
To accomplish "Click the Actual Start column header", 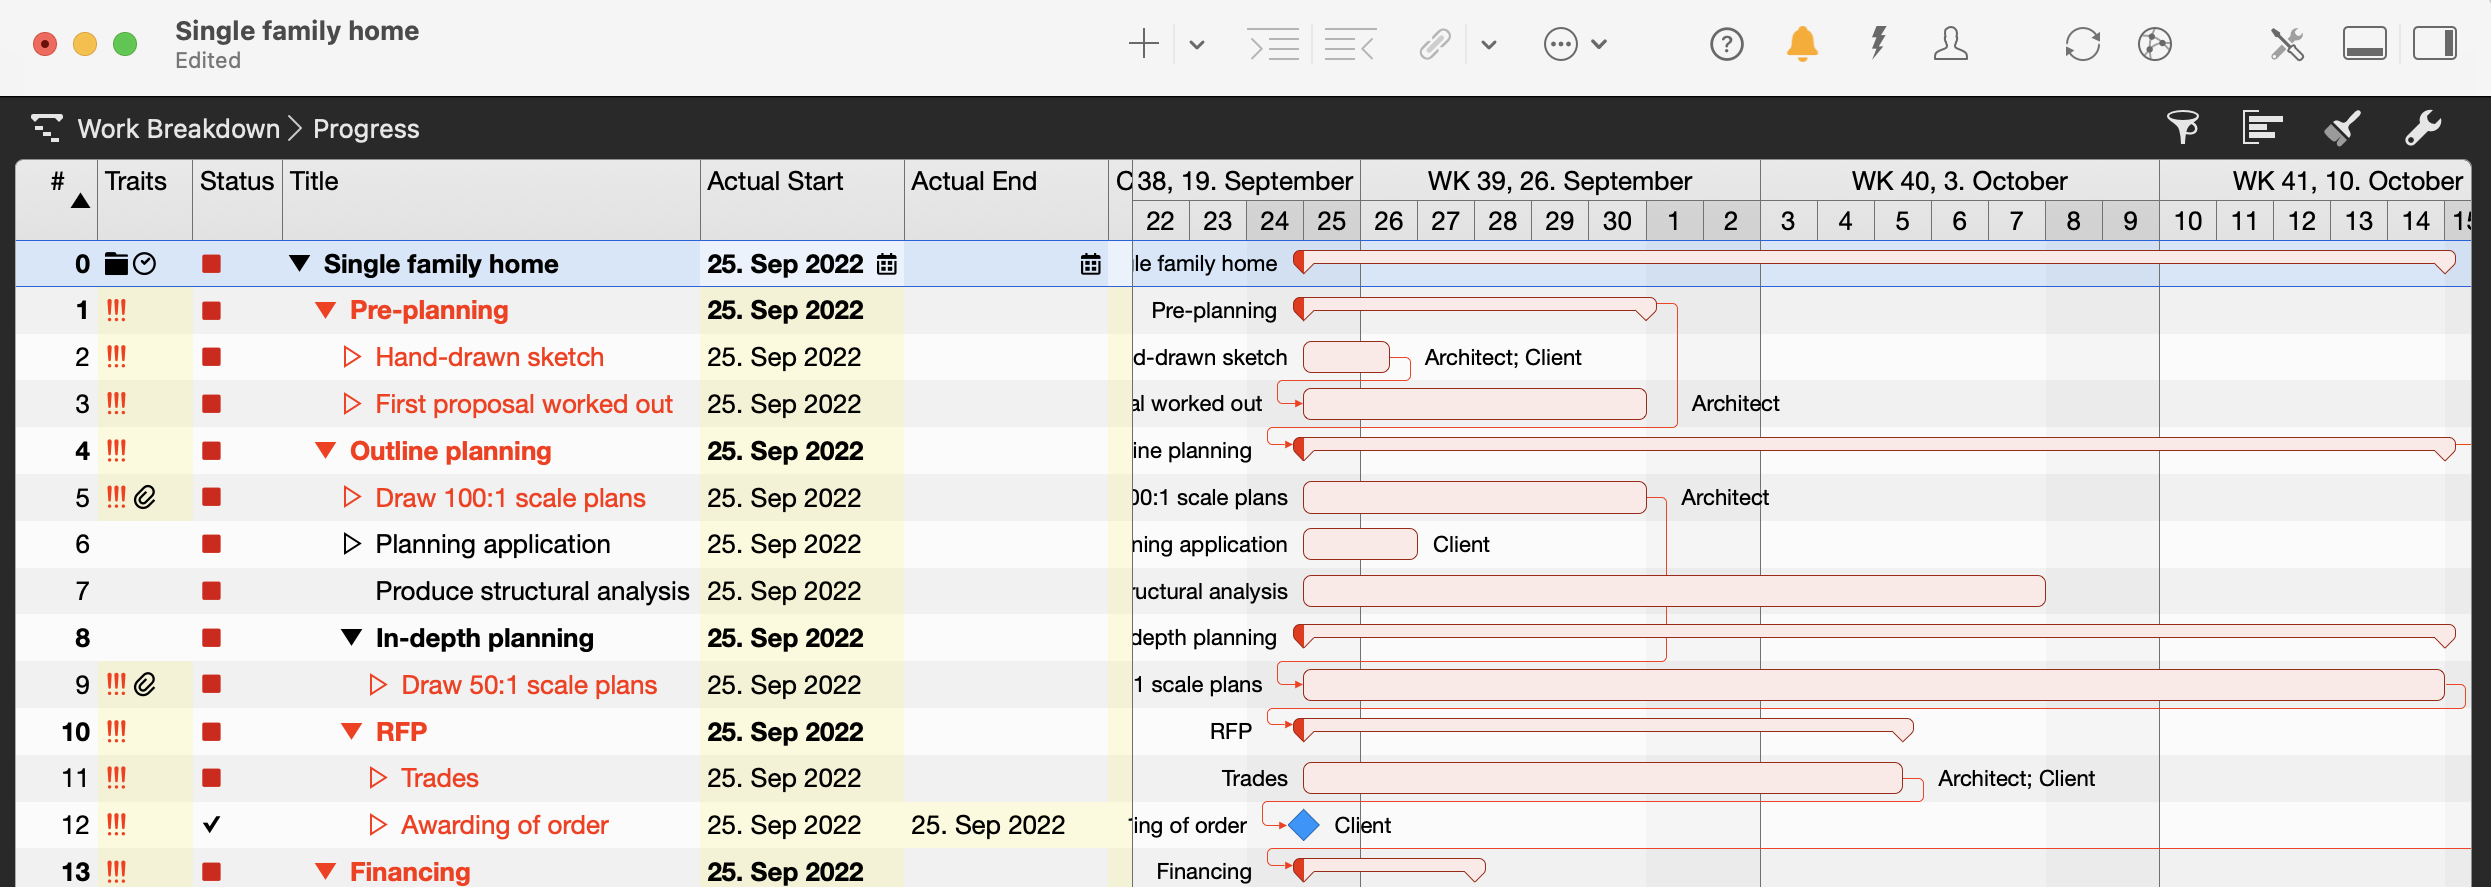I will pos(775,181).
